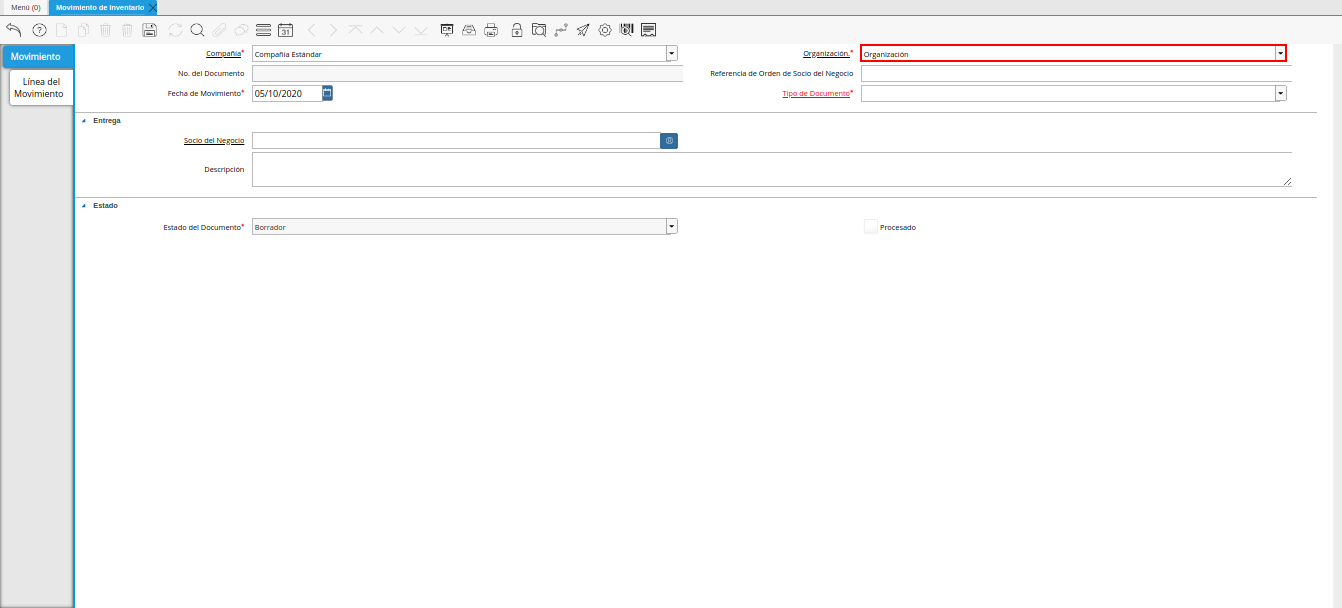The image size is (1342, 608).
Task: Click the Descripción text area
Action: point(772,169)
